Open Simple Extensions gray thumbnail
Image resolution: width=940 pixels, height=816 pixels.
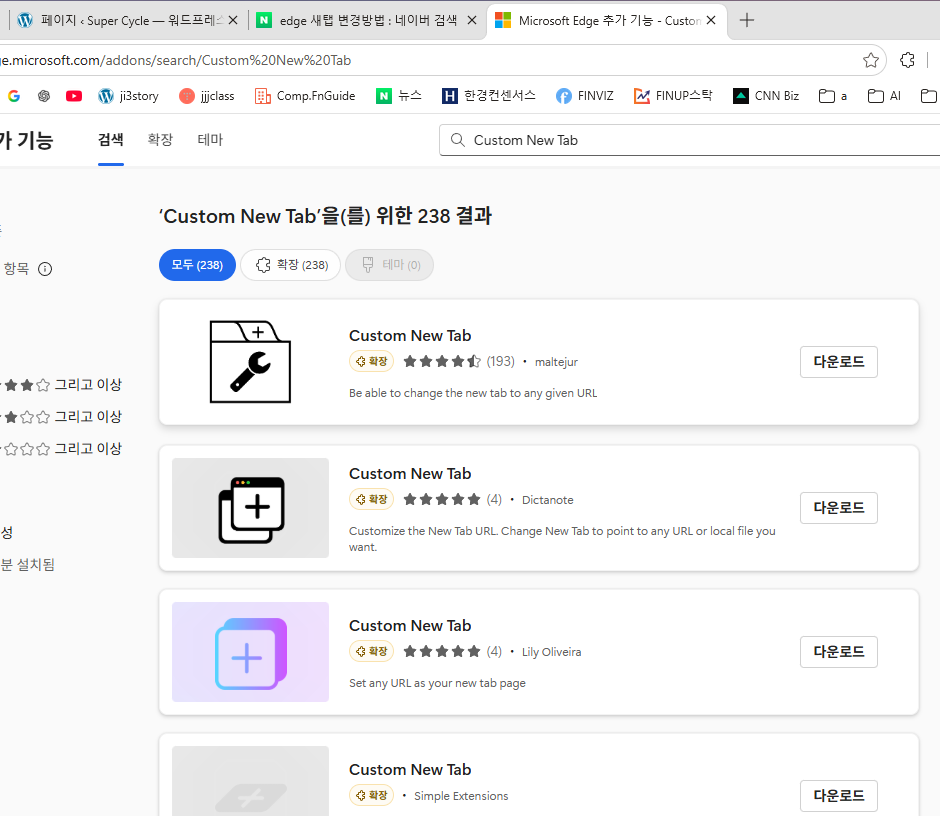click(x=251, y=781)
